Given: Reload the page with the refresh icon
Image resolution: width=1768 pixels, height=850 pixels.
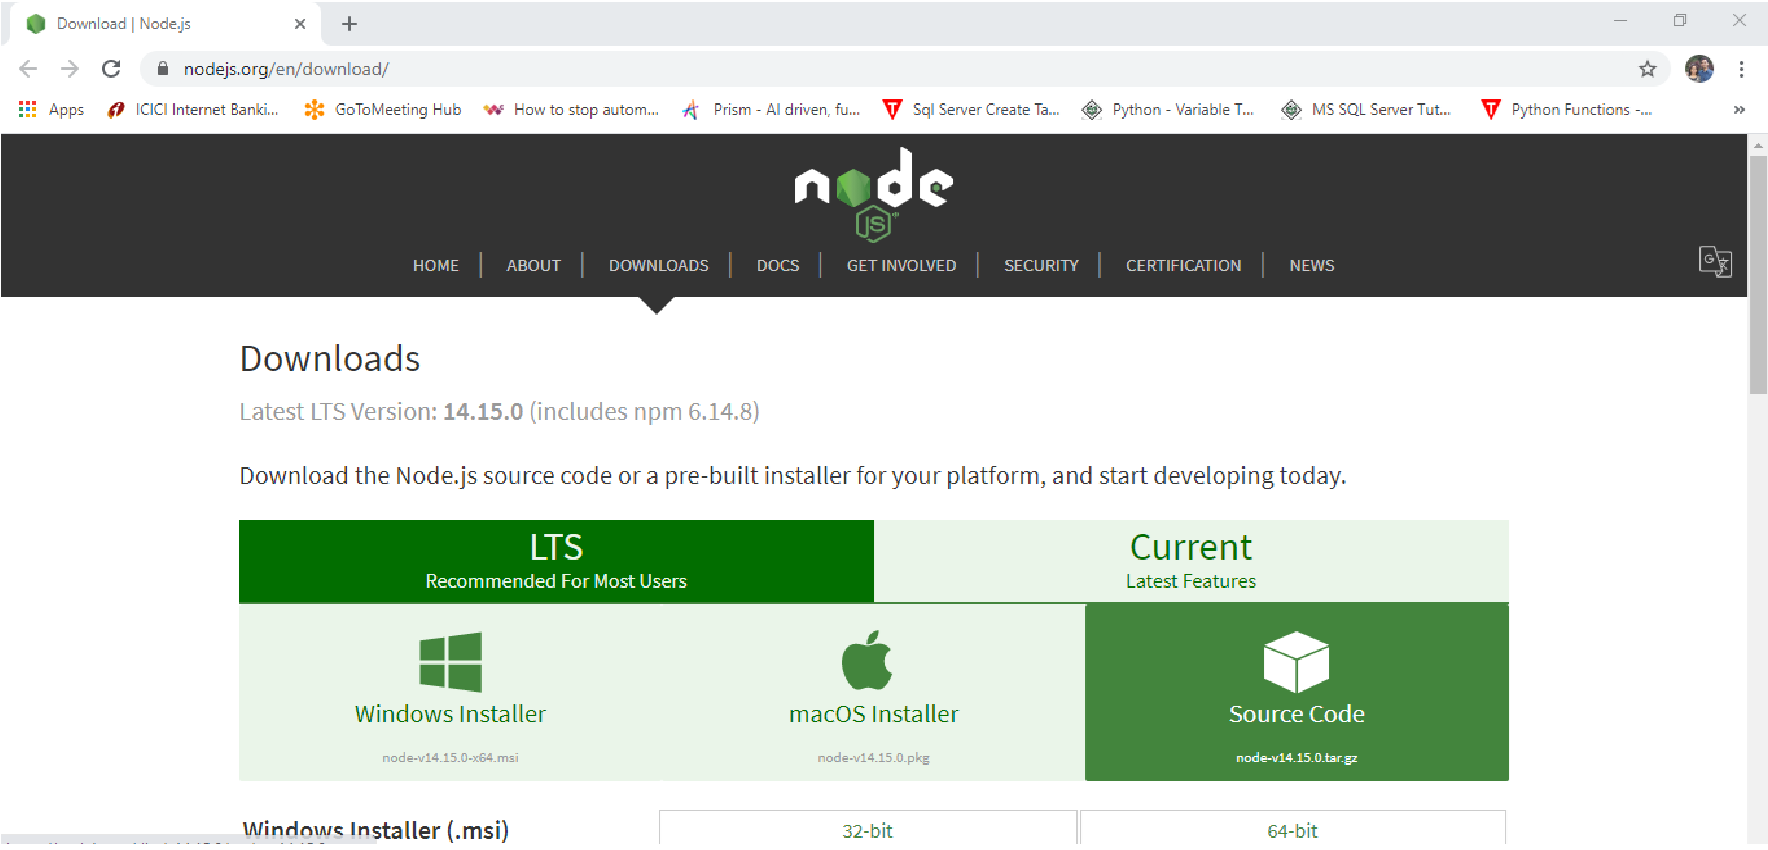Looking at the screenshot, I should (x=111, y=69).
